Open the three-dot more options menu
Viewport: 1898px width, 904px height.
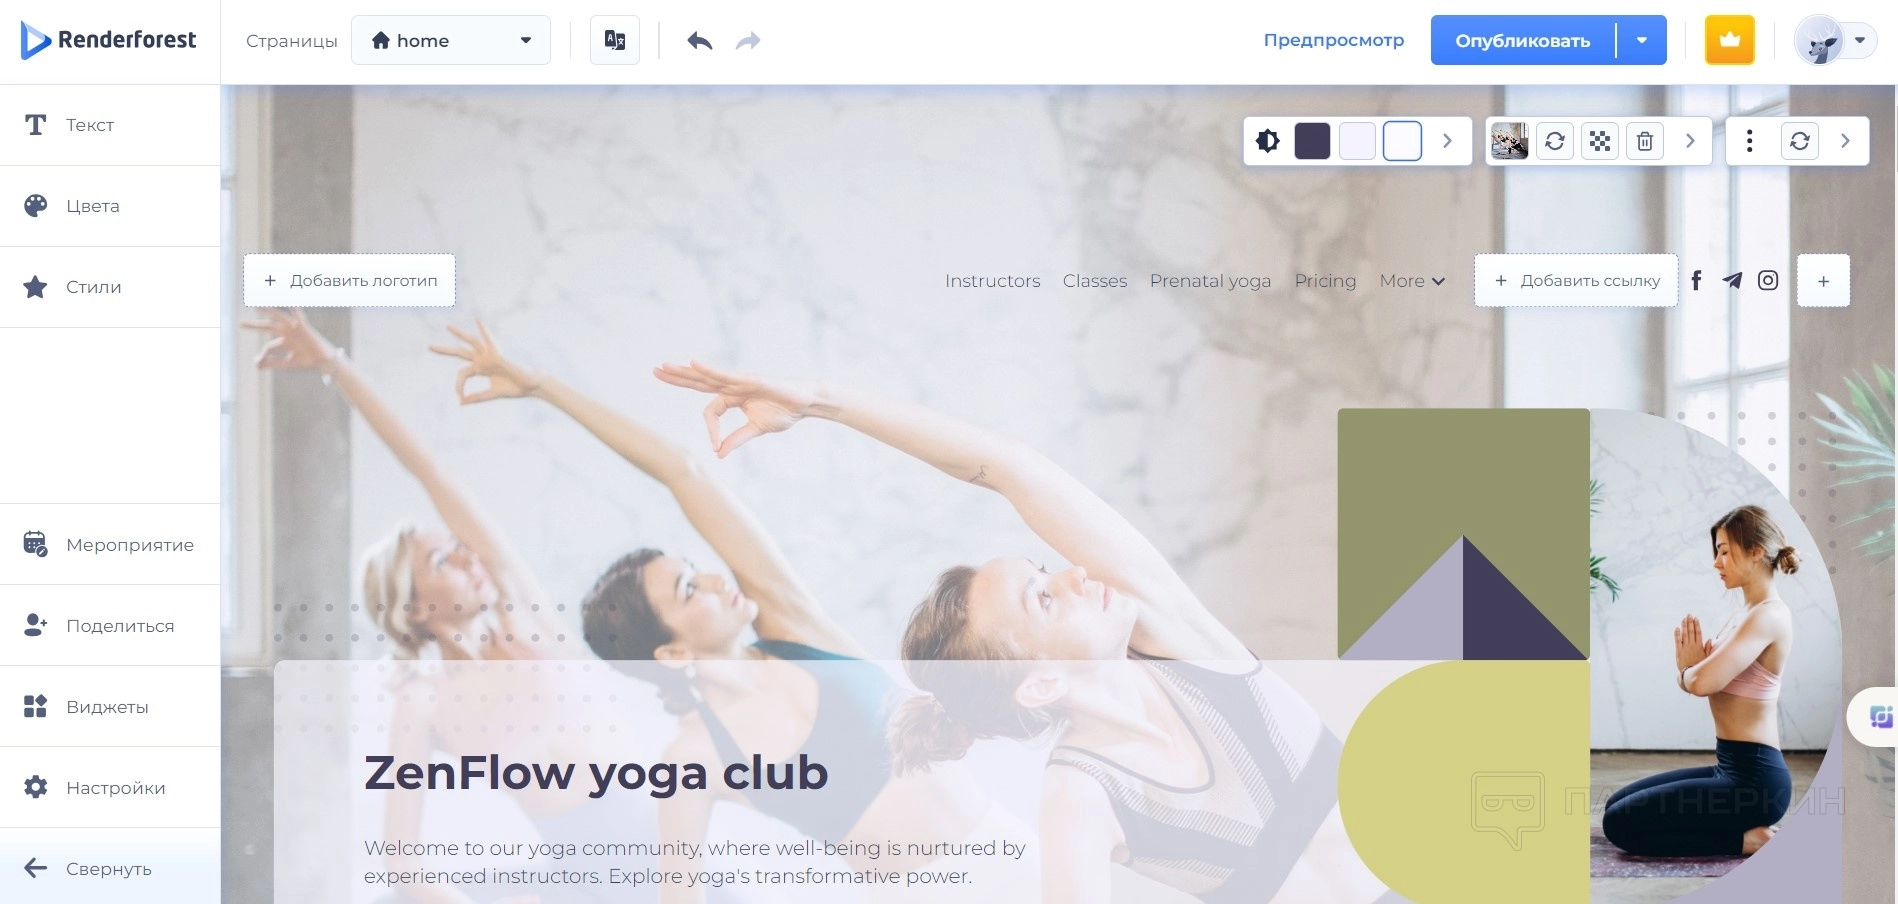1749,141
